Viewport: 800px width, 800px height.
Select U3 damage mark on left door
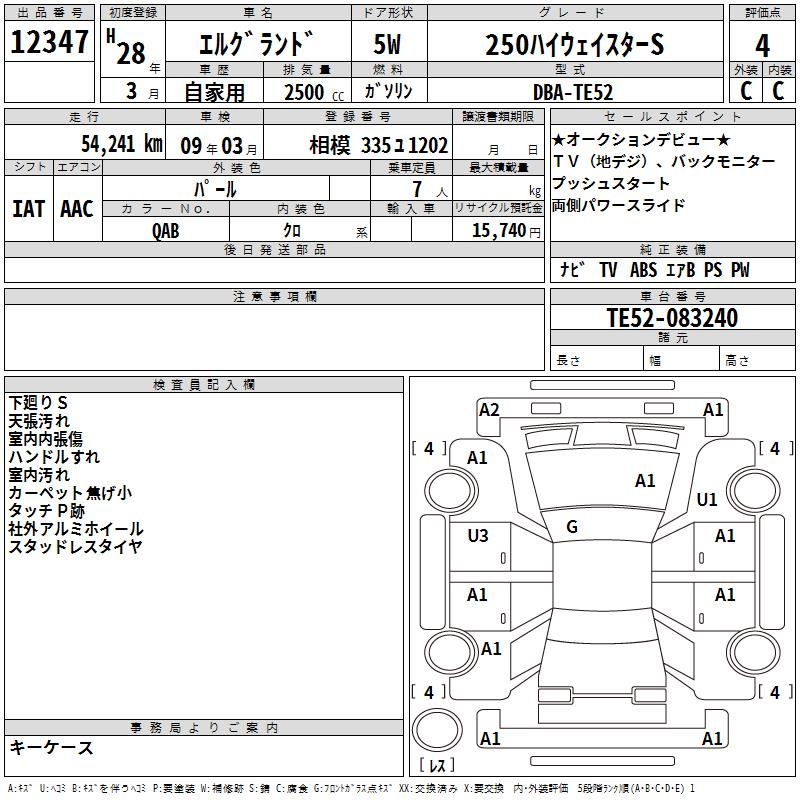478,536
